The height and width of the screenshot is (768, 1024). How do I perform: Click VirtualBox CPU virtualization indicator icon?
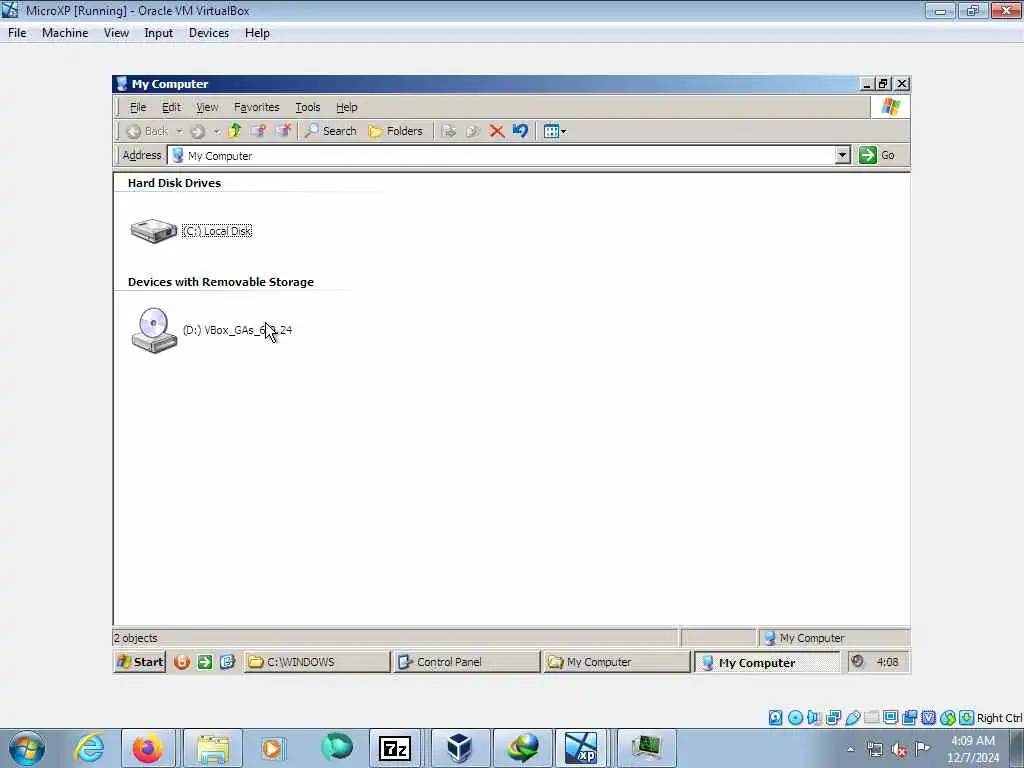click(929, 718)
